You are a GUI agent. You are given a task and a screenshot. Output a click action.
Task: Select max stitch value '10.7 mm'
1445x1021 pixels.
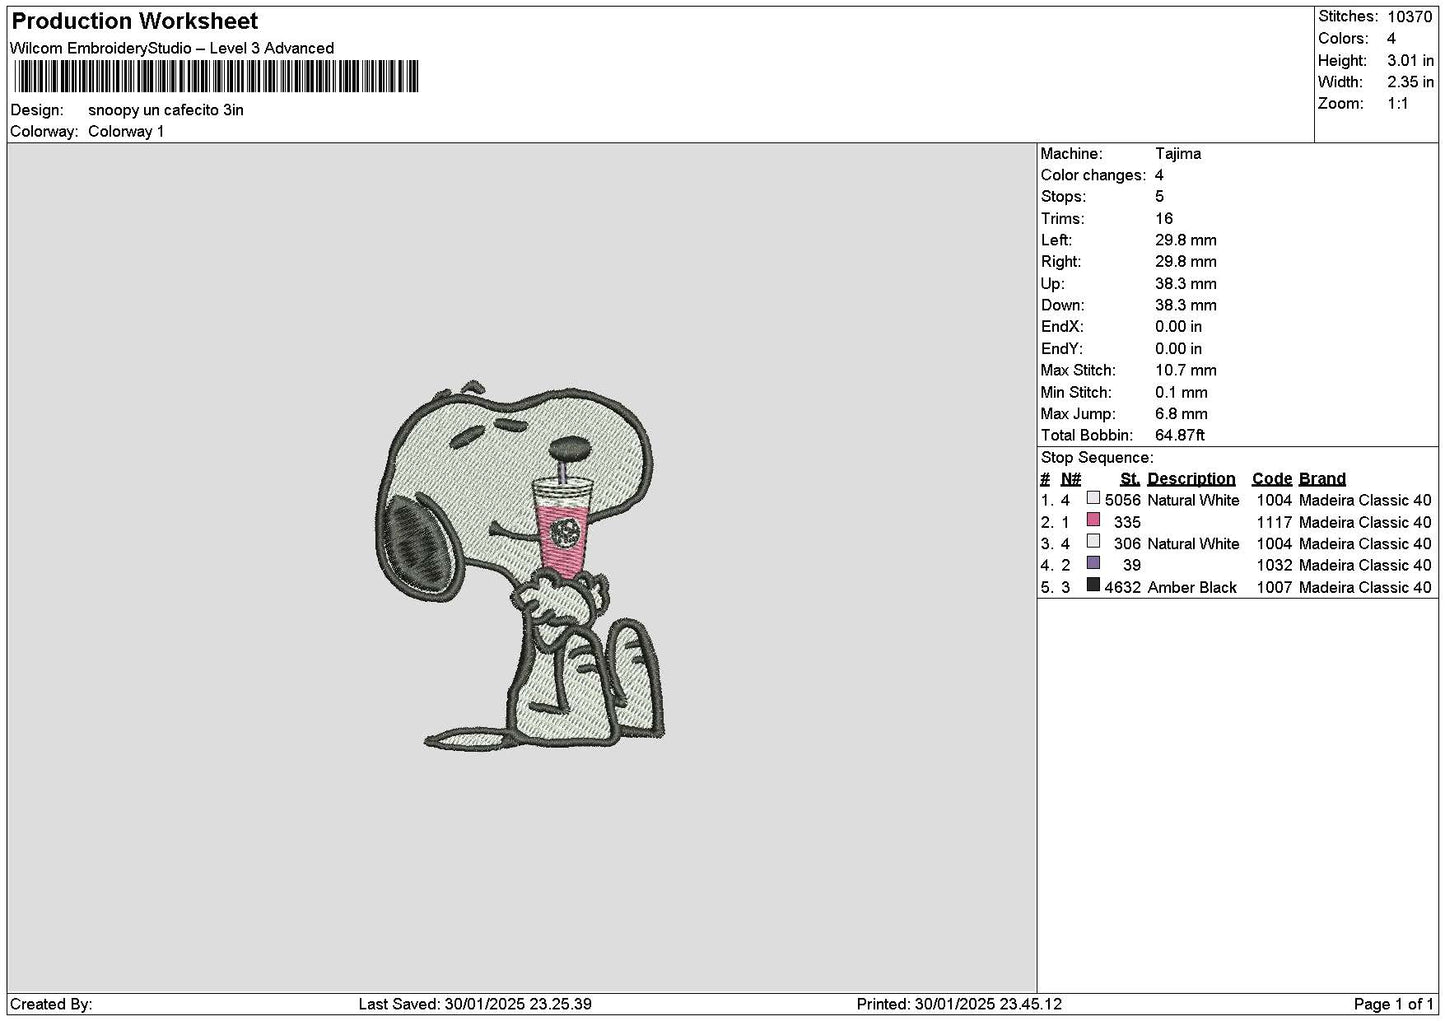pos(1186,371)
